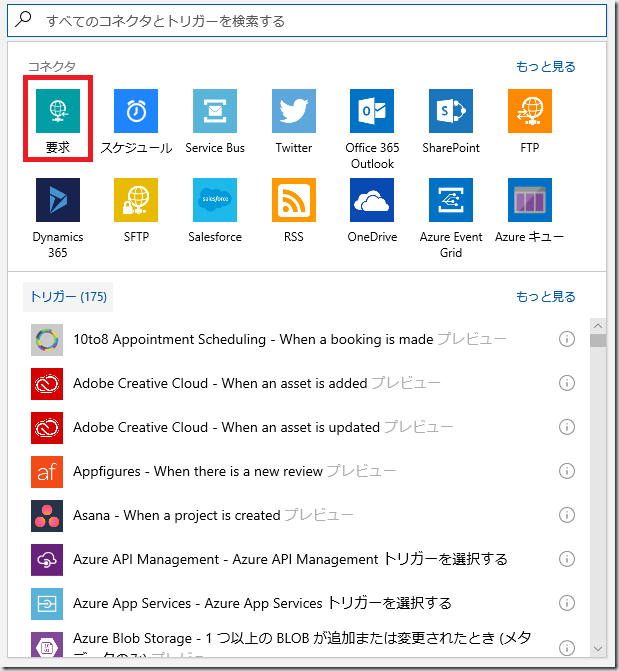The image size is (619, 671).
Task: Click the search magnifier icon
Action: coord(24,19)
